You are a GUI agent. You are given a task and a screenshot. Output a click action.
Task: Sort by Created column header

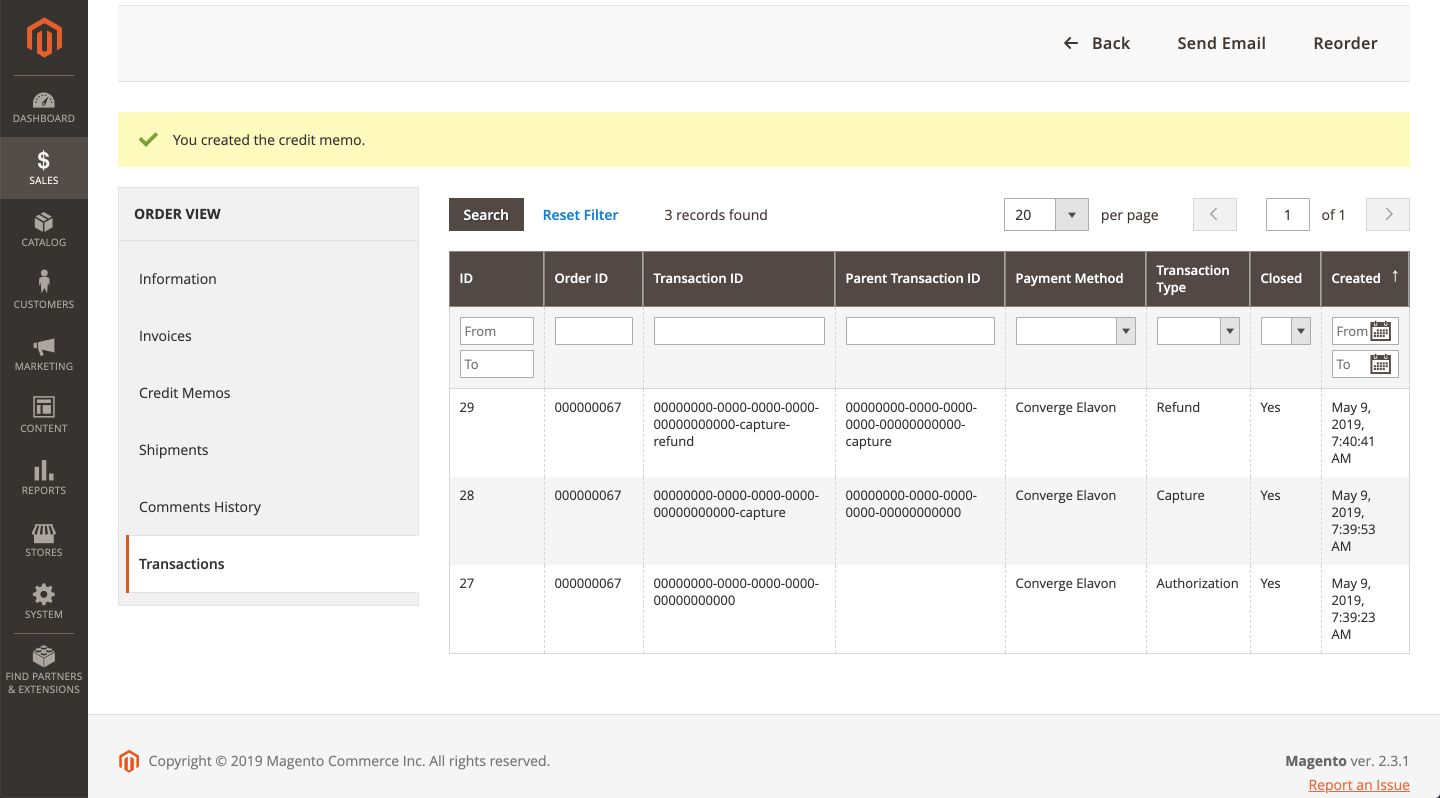coord(1365,278)
